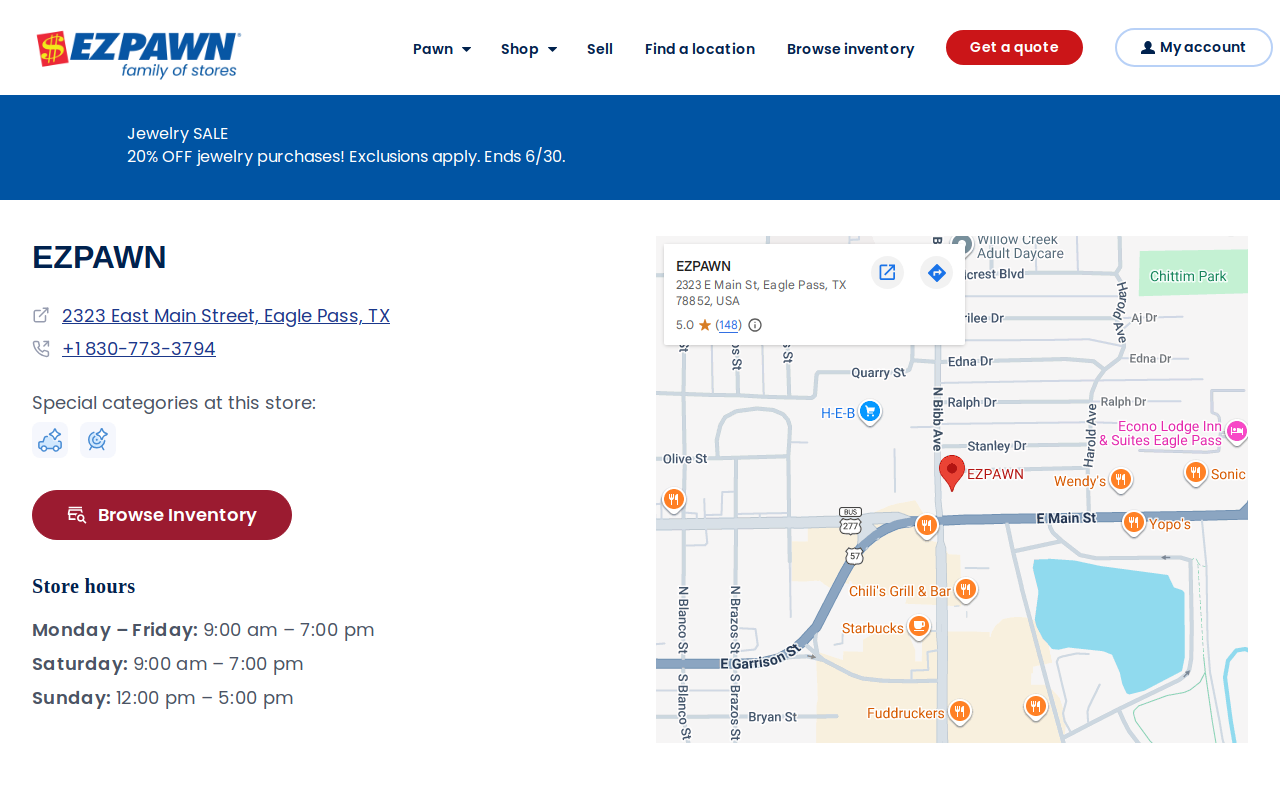Click the red Browse Inventory button

162,515
